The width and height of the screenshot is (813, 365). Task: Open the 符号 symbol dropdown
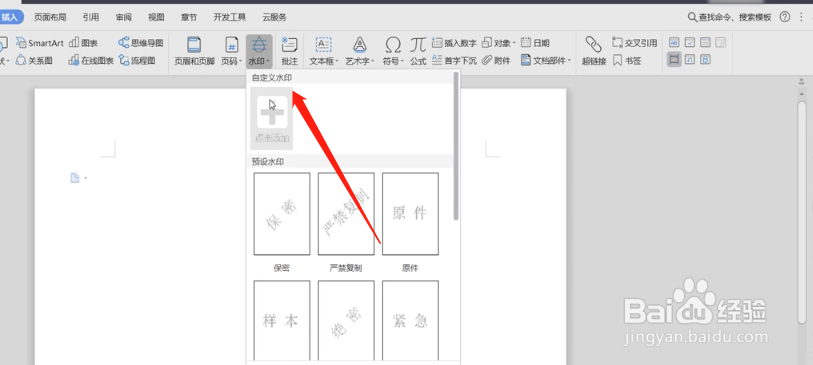(394, 51)
